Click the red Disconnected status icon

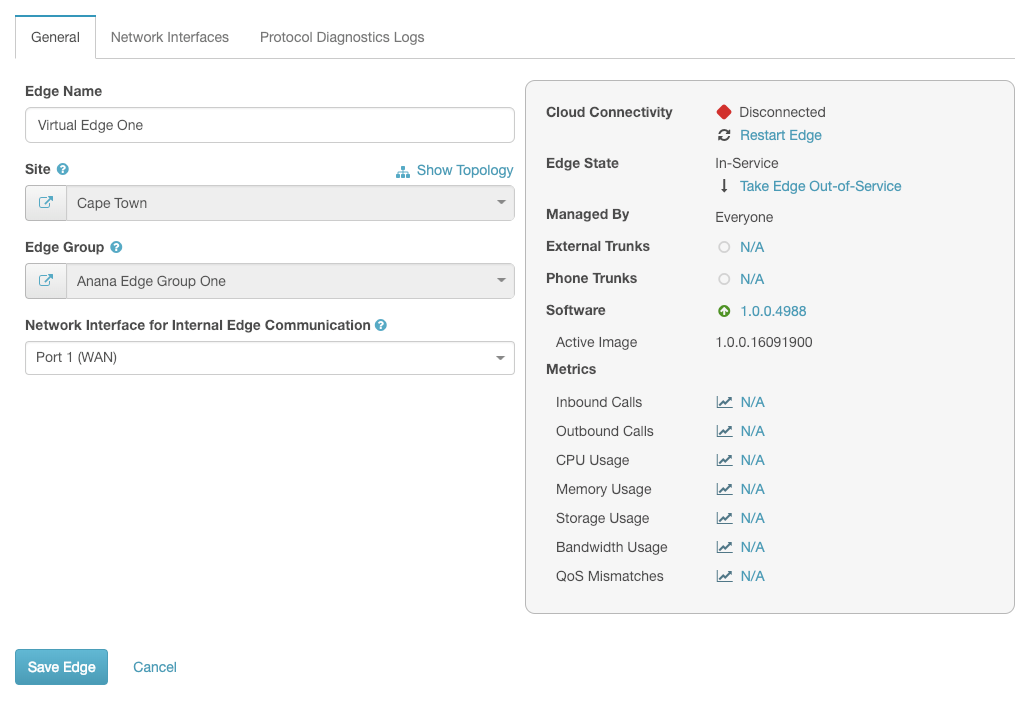pyautogui.click(x=724, y=112)
